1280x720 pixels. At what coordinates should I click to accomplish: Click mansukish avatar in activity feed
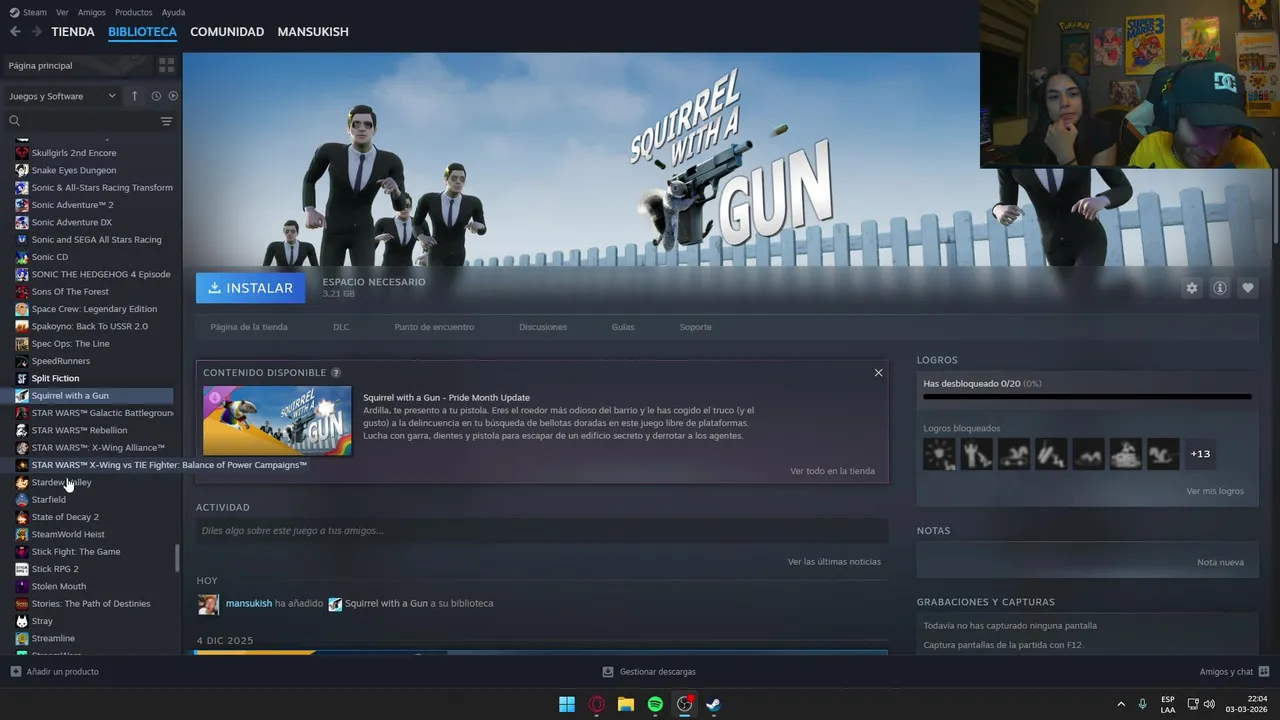(208, 604)
